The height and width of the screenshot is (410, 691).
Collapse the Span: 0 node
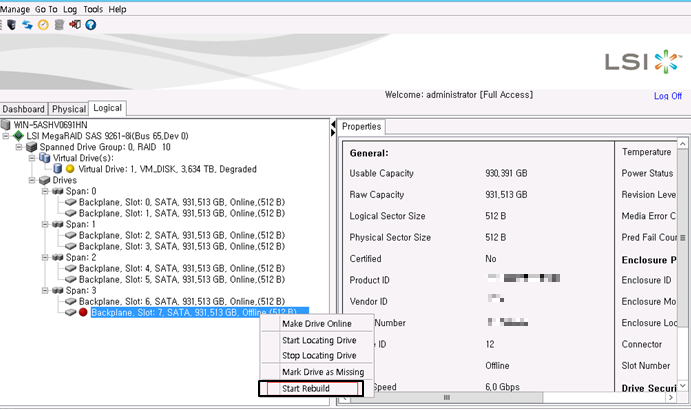[x=45, y=191]
